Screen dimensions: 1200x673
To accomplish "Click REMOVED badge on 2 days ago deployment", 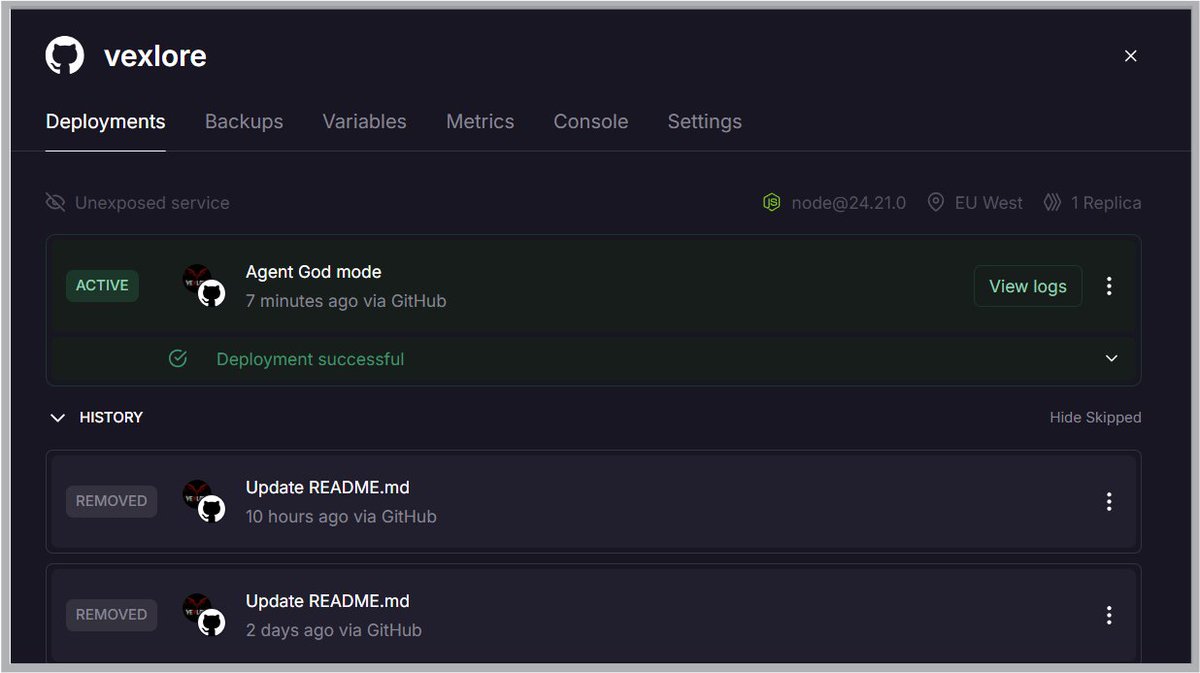I will 111,615.
